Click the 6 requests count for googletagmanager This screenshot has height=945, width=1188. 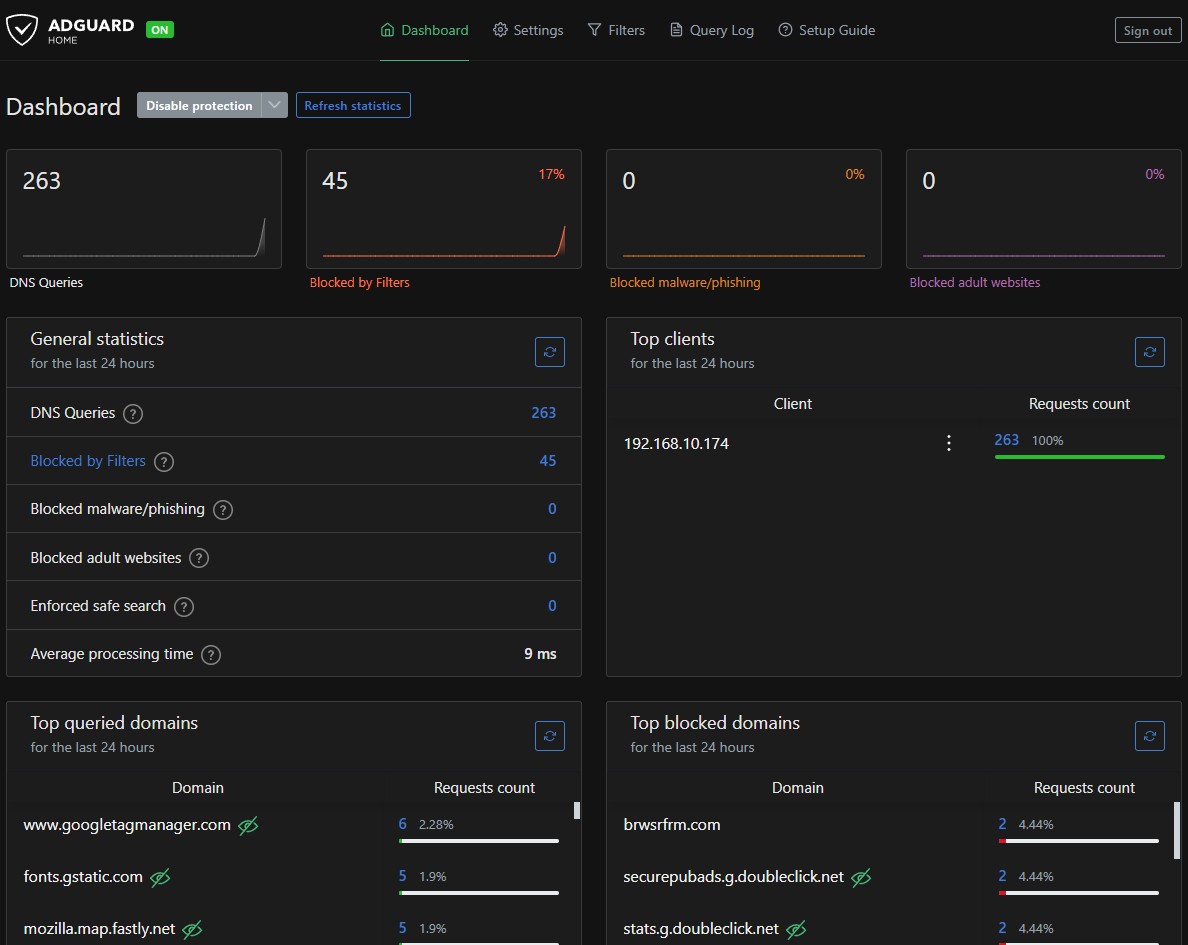[402, 824]
